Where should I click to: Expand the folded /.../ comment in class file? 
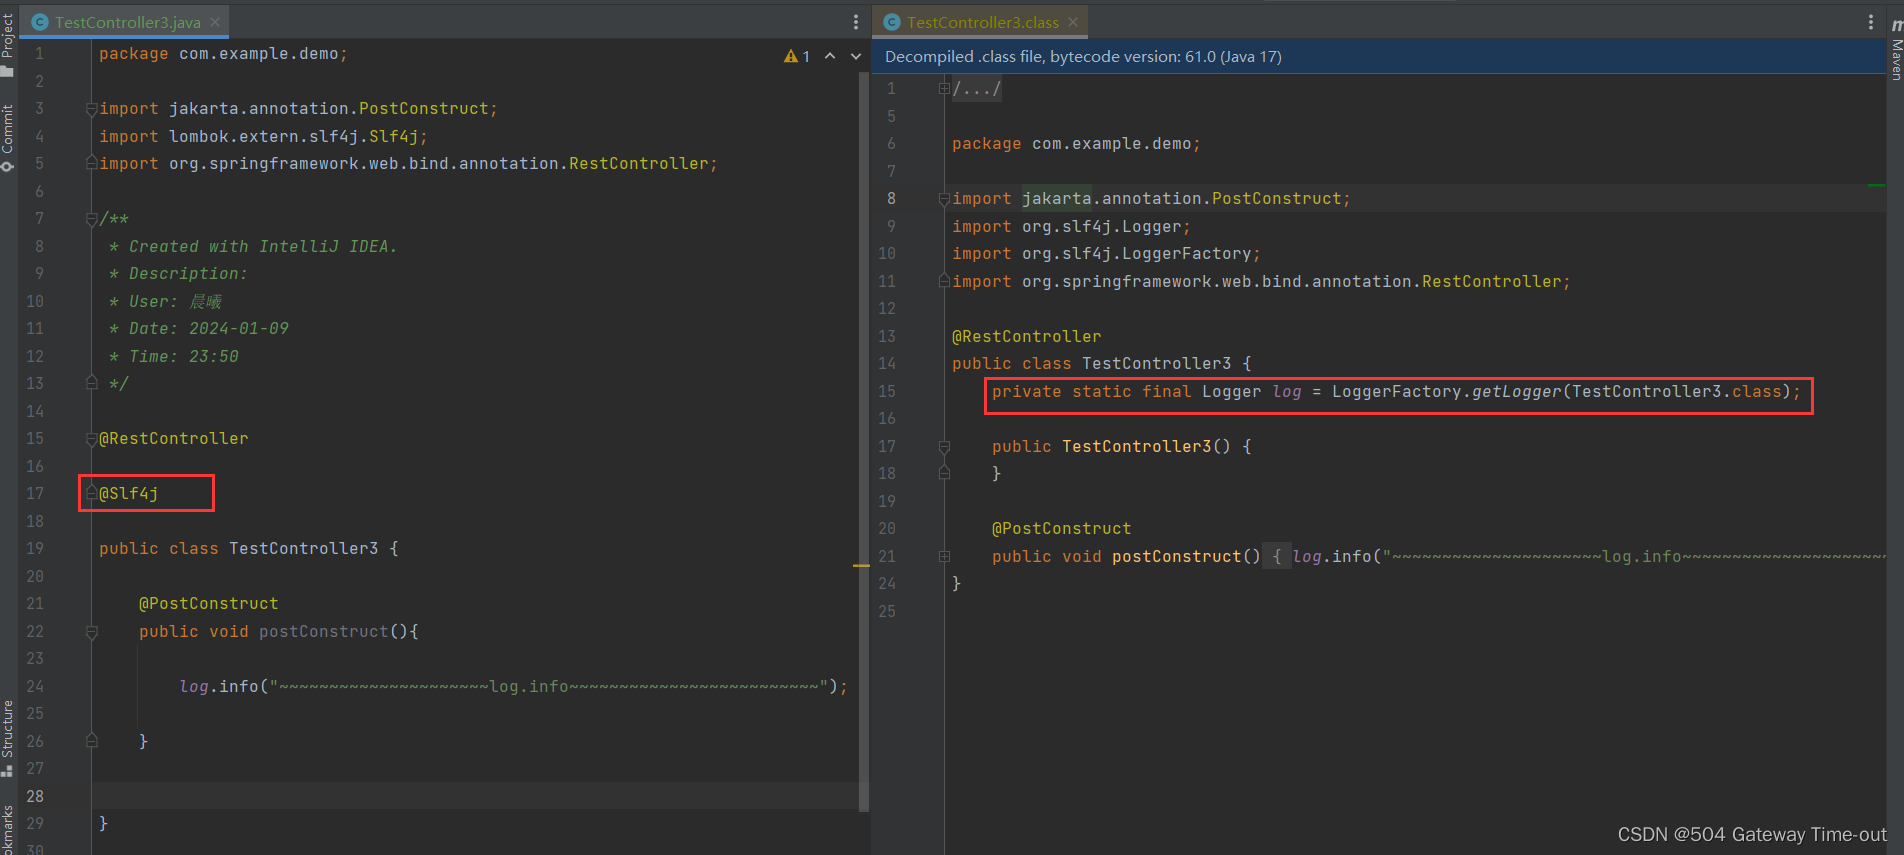click(943, 89)
